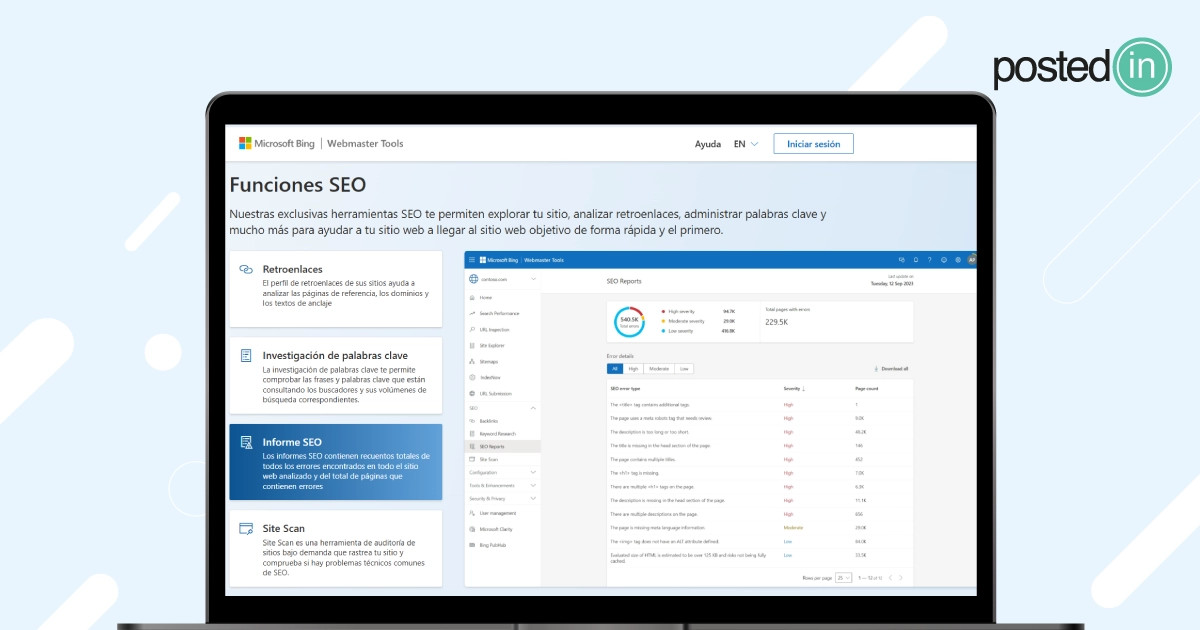Click the URL Inspection magnifier icon
The width and height of the screenshot is (1200, 630).
(x=472, y=329)
